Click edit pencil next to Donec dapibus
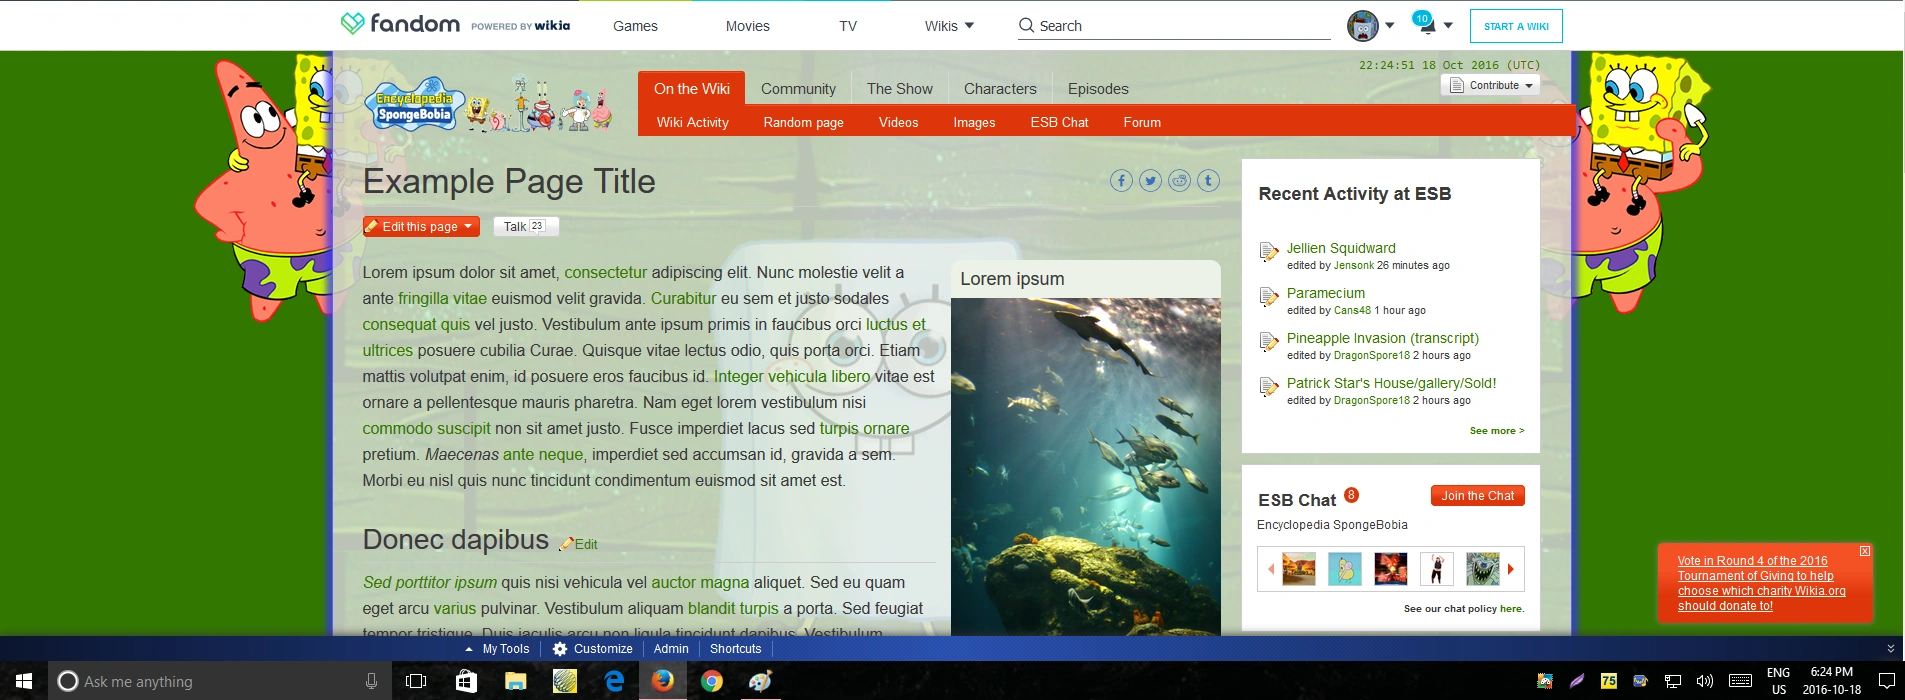1905x700 pixels. point(567,544)
